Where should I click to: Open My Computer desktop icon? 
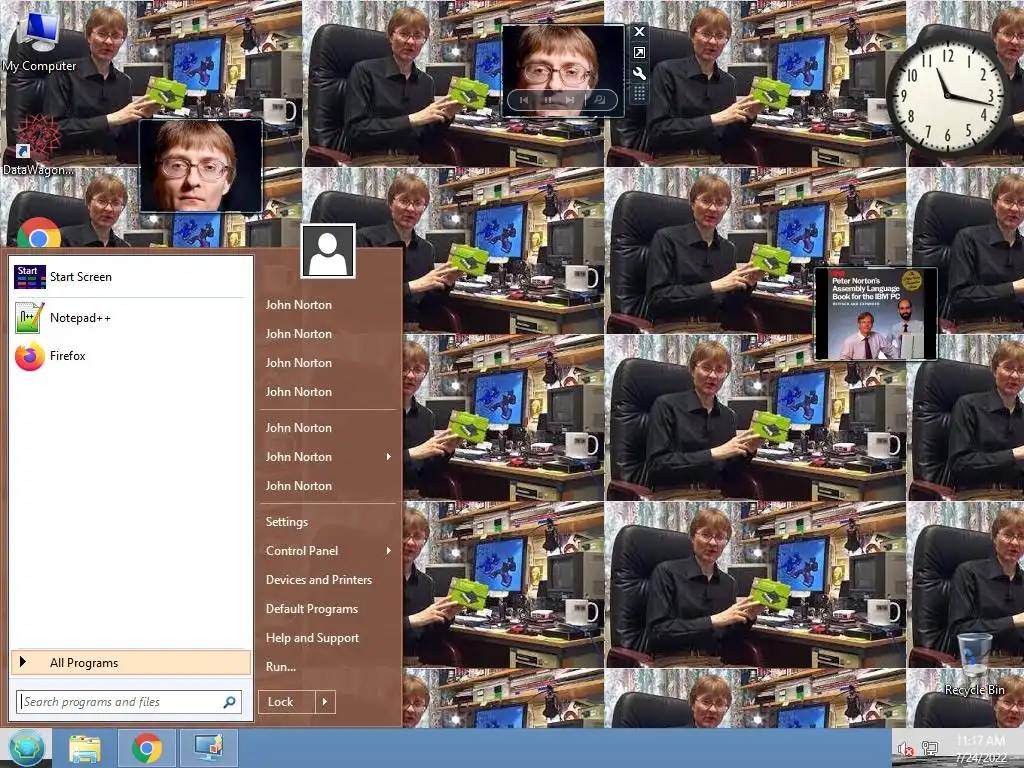click(x=39, y=42)
